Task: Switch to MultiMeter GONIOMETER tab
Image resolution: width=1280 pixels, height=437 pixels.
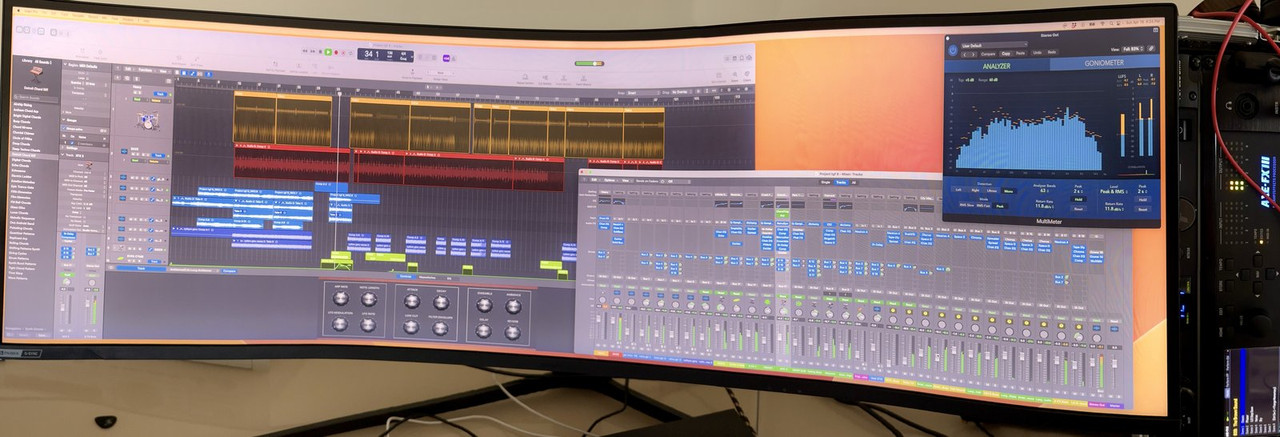Action: pos(1104,63)
